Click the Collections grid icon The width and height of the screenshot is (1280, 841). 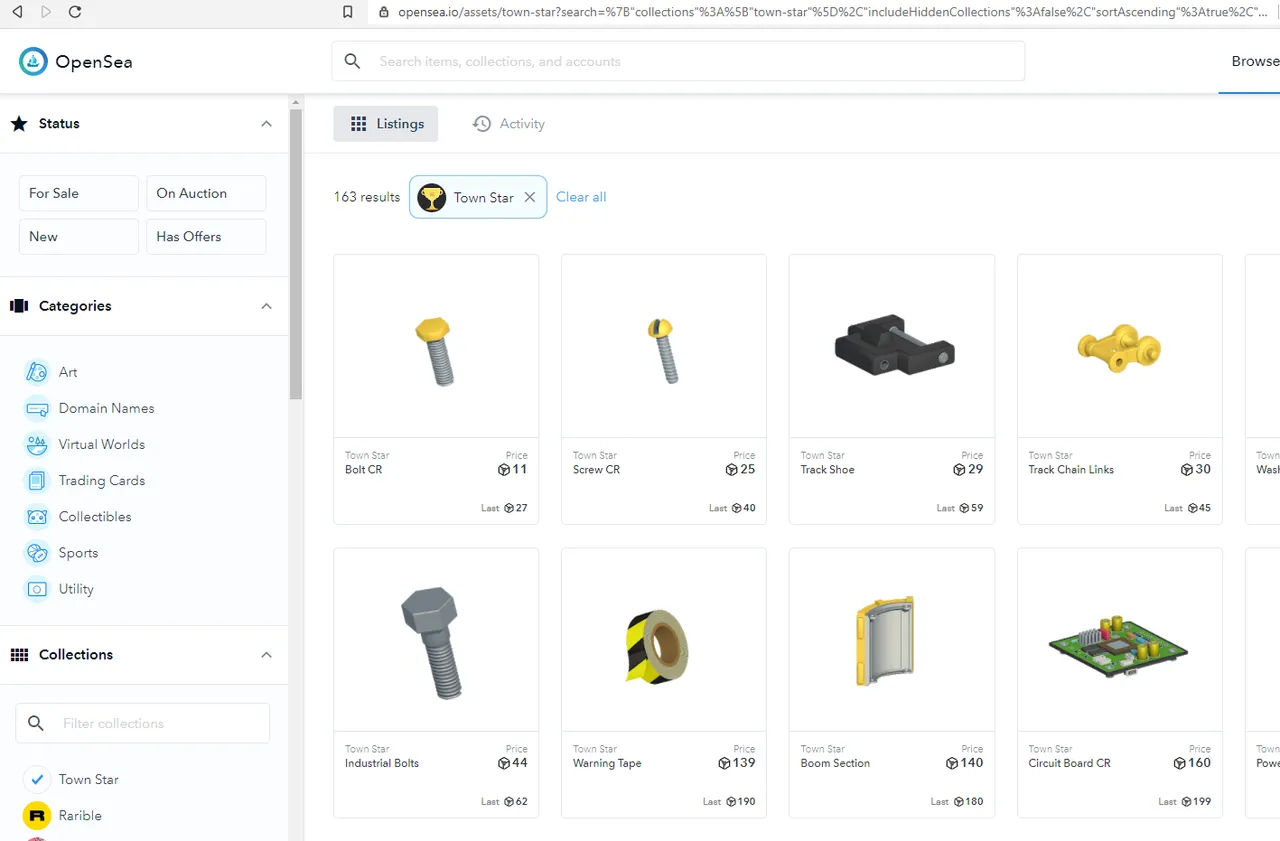click(x=19, y=655)
